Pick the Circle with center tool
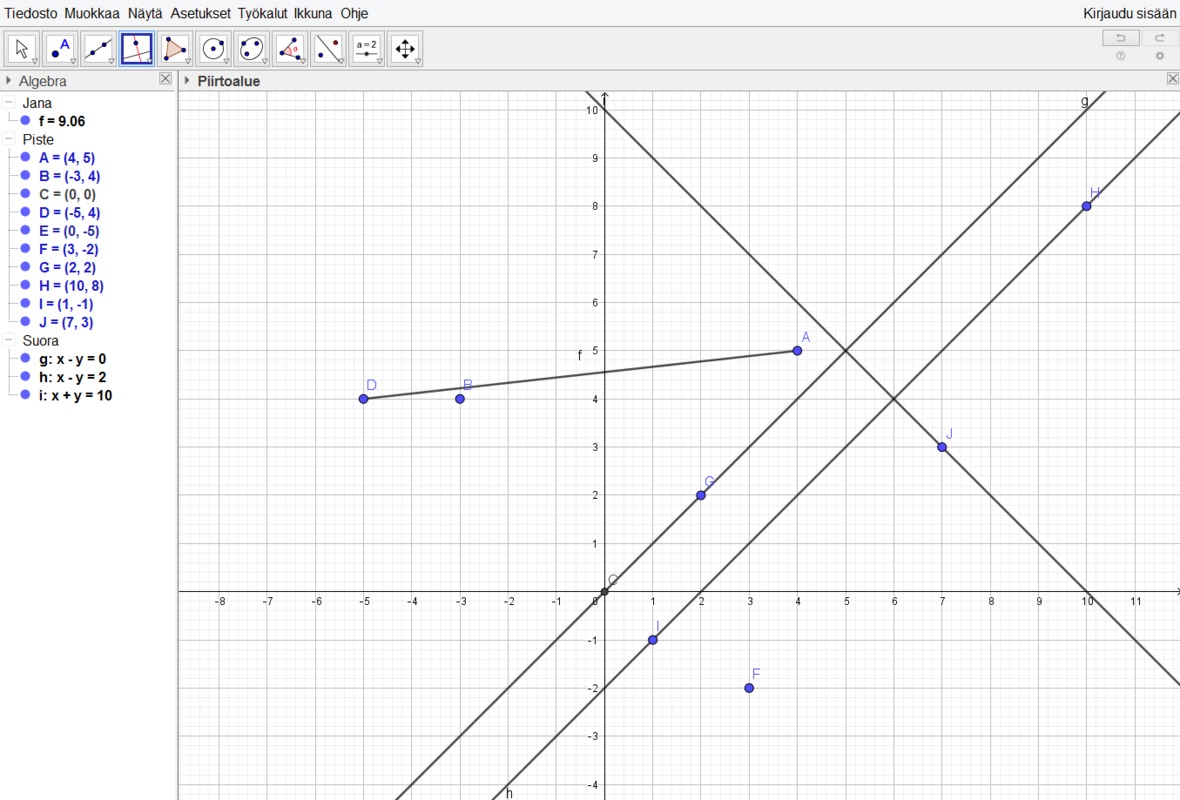Image resolution: width=1180 pixels, height=800 pixels. (213, 48)
